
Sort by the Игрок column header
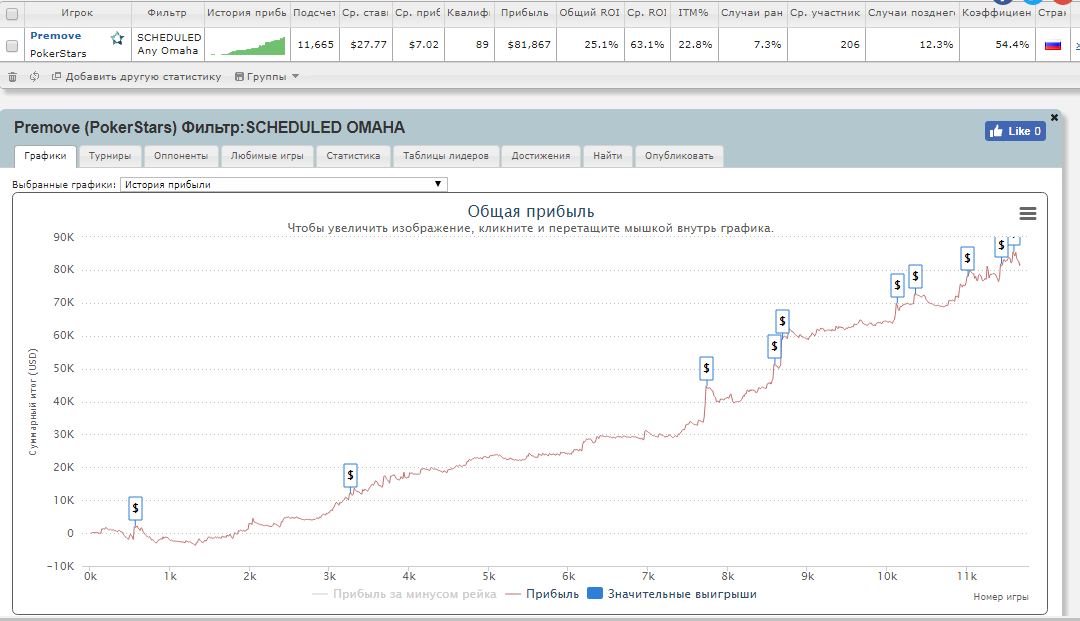click(77, 13)
